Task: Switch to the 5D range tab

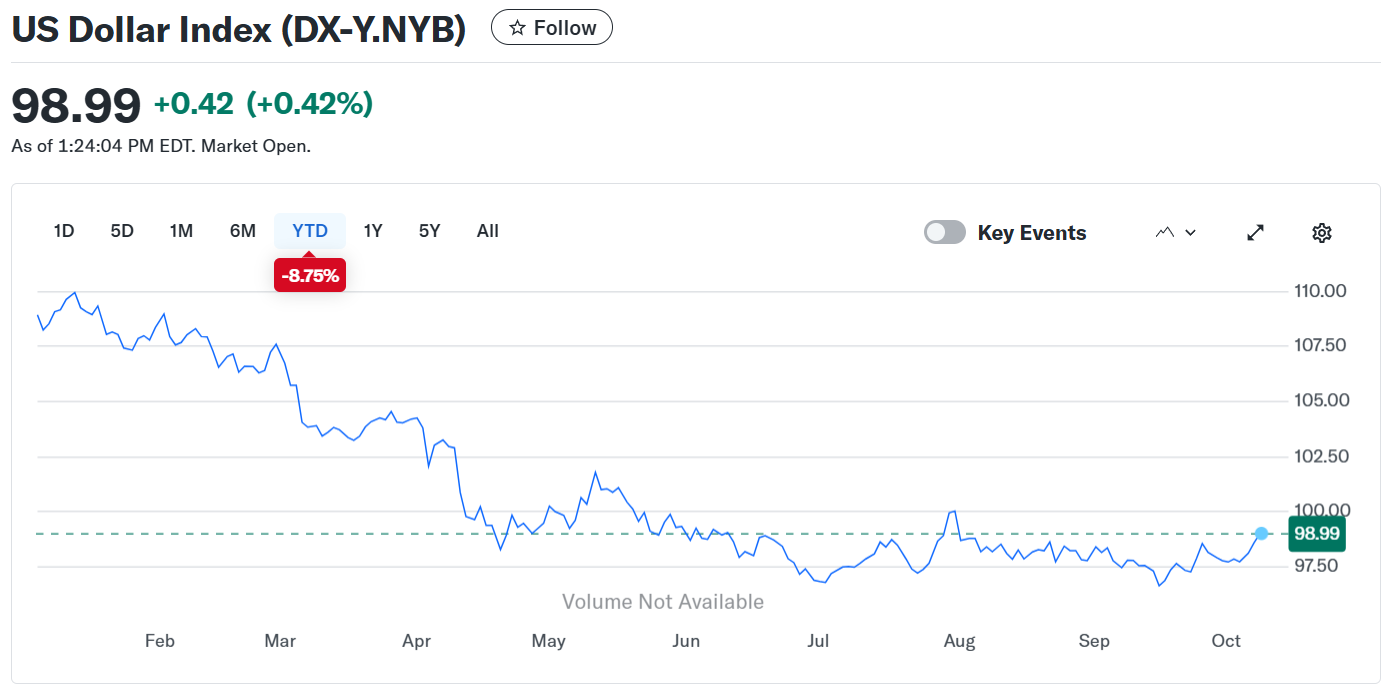Action: pyautogui.click(x=122, y=231)
